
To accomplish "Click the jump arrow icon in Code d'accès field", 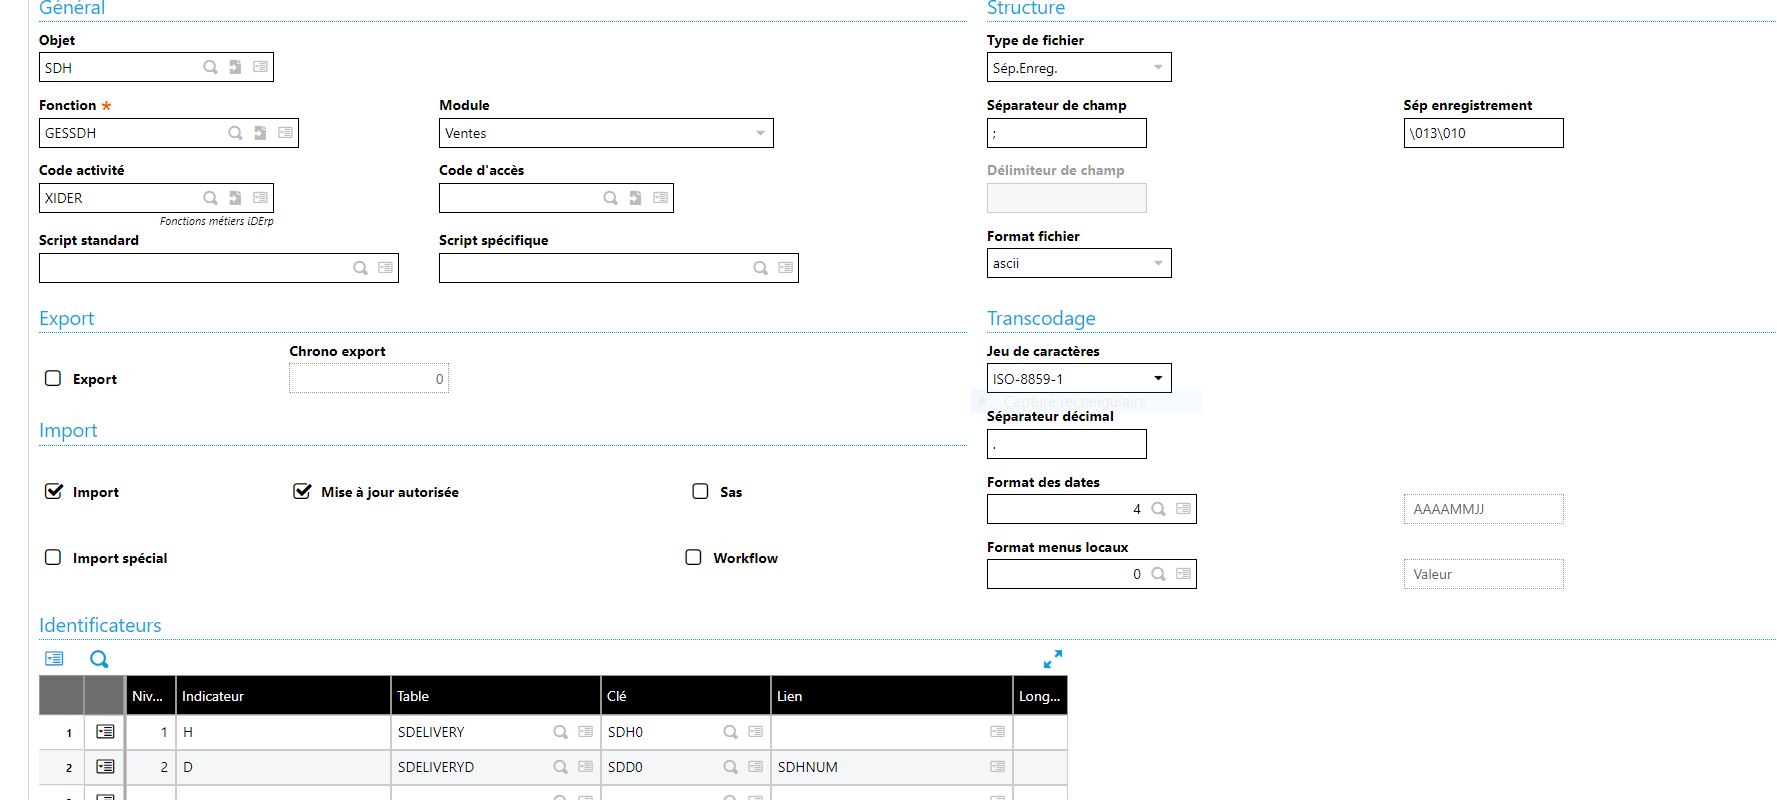I will pos(635,198).
